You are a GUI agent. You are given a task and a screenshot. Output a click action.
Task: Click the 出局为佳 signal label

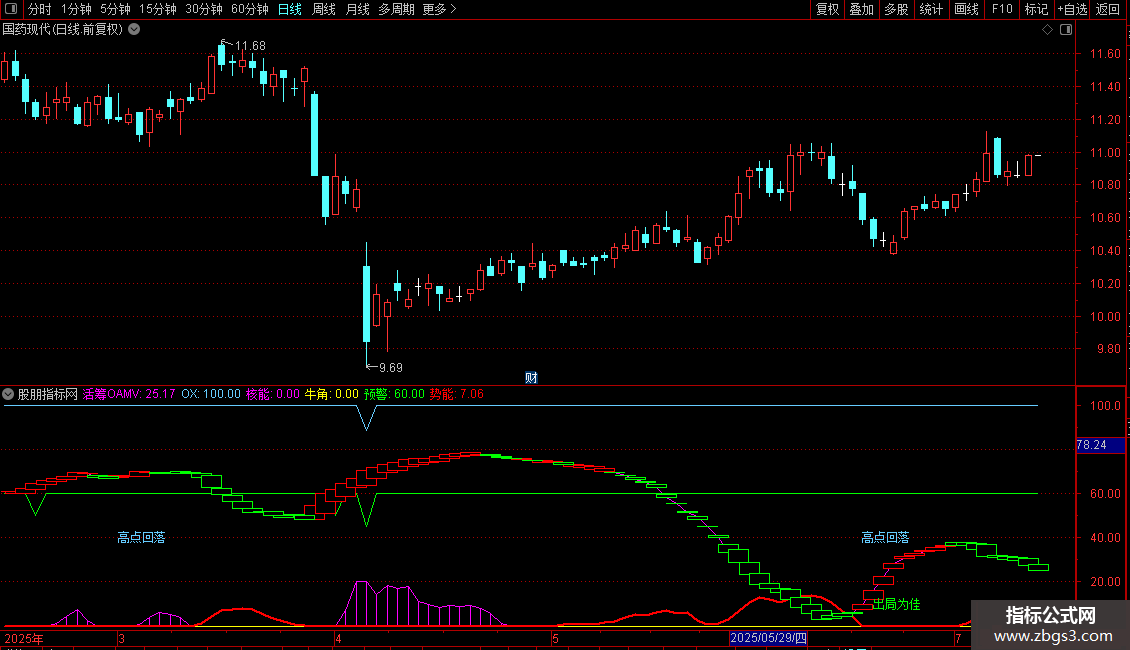[897, 604]
